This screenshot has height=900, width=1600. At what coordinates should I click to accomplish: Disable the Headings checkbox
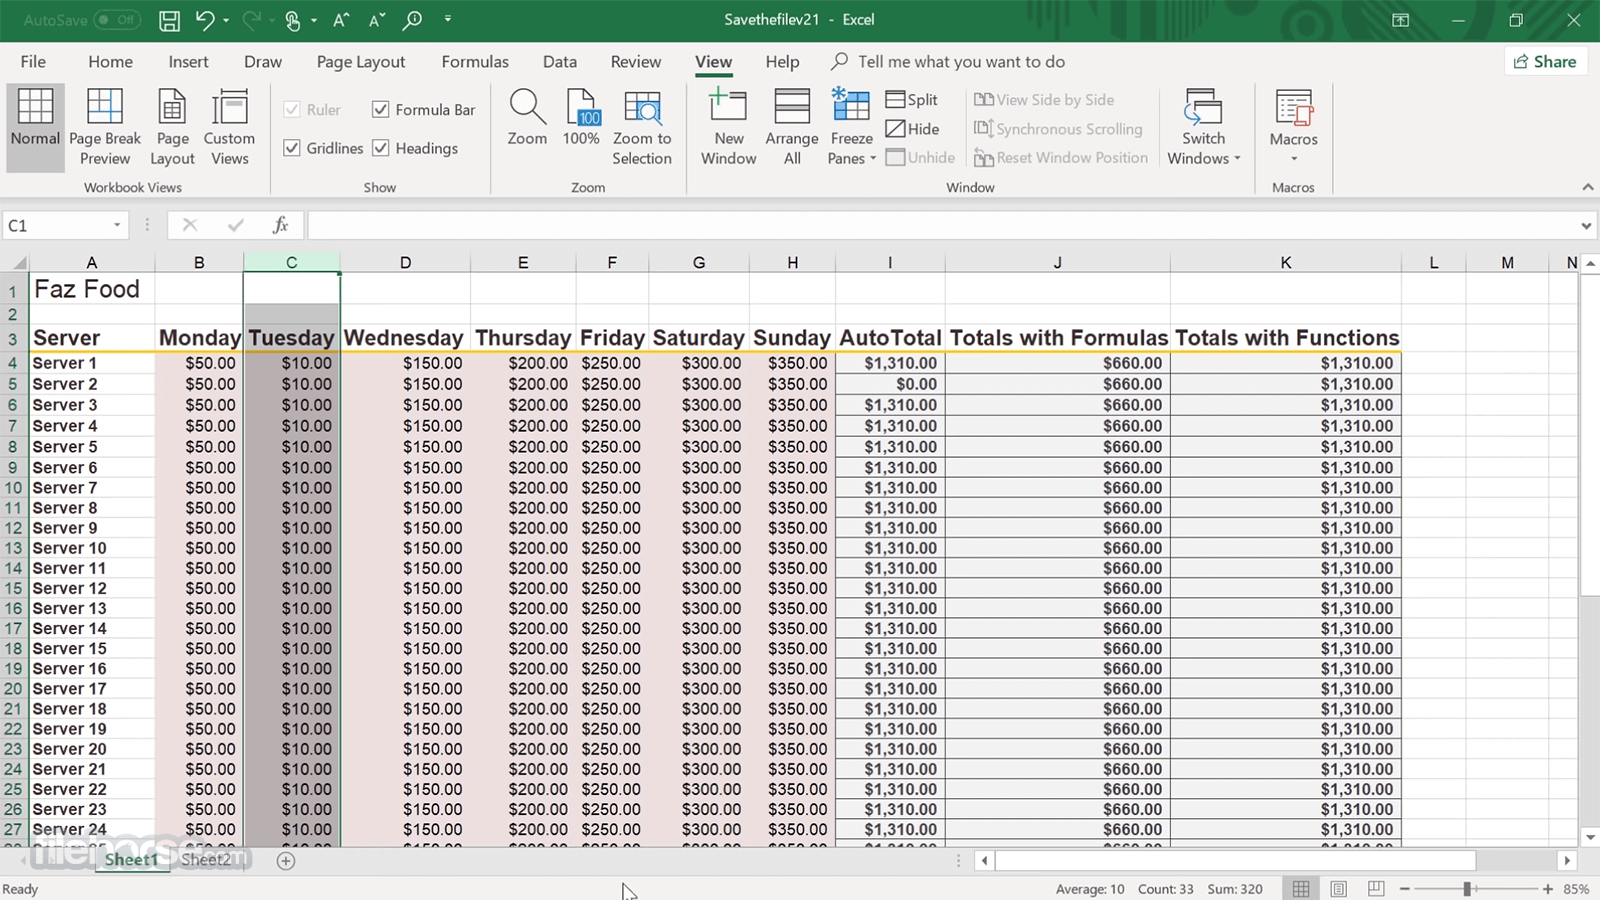click(x=381, y=148)
